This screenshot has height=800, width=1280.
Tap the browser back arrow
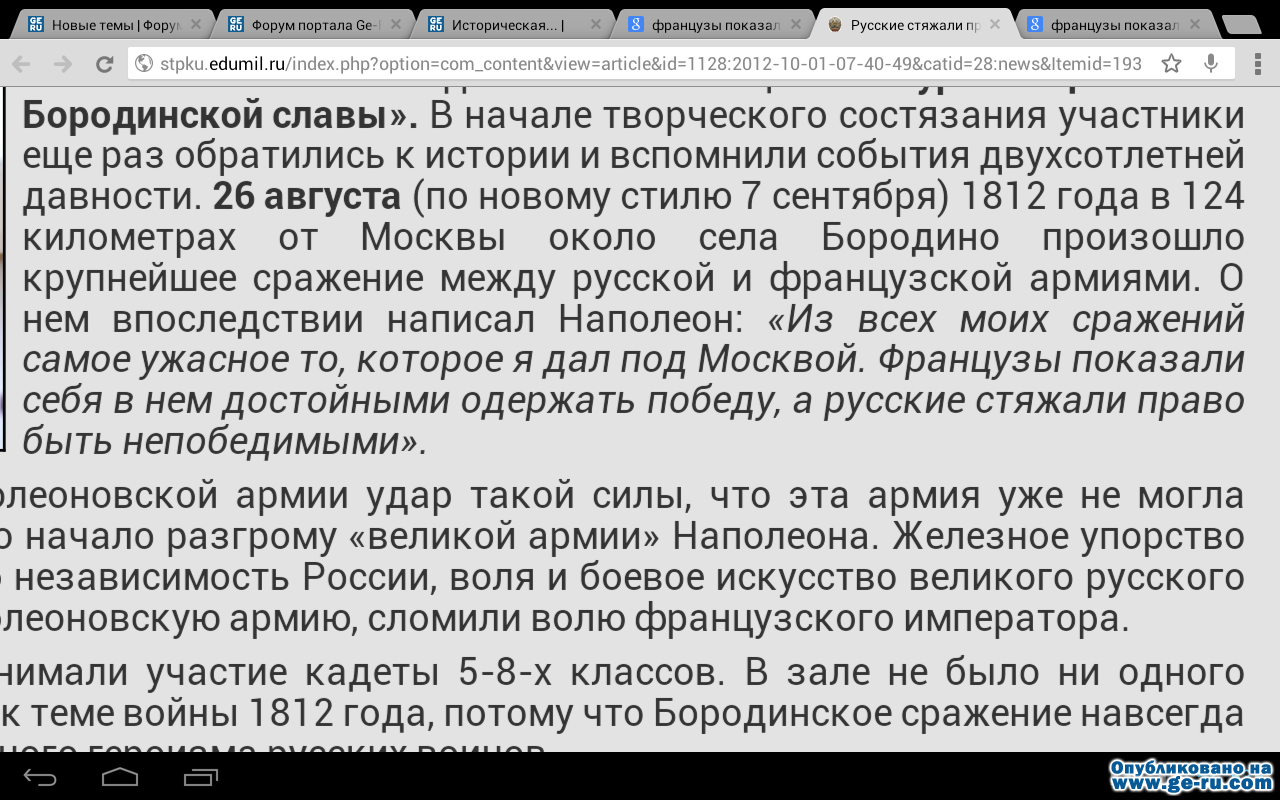click(x=22, y=64)
